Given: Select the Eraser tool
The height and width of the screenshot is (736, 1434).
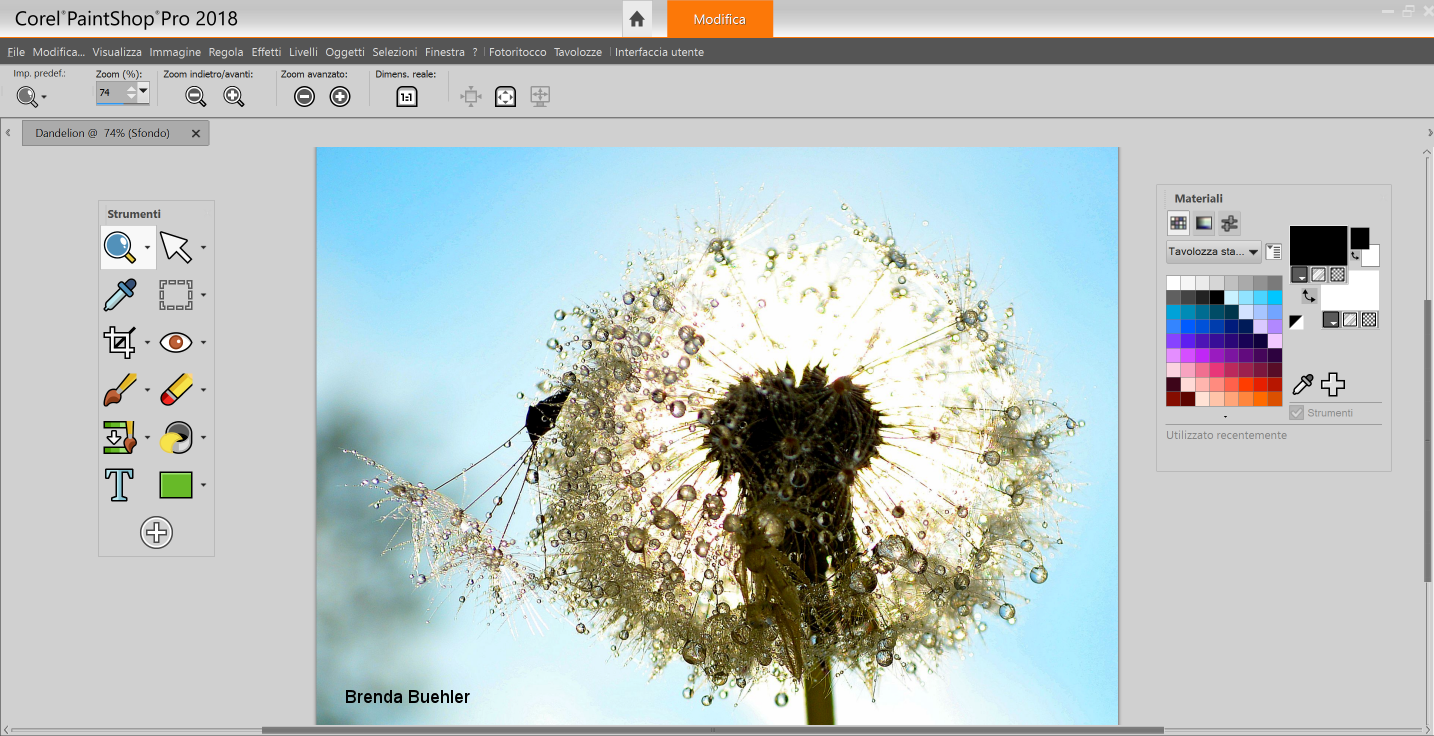Looking at the screenshot, I should 176,390.
